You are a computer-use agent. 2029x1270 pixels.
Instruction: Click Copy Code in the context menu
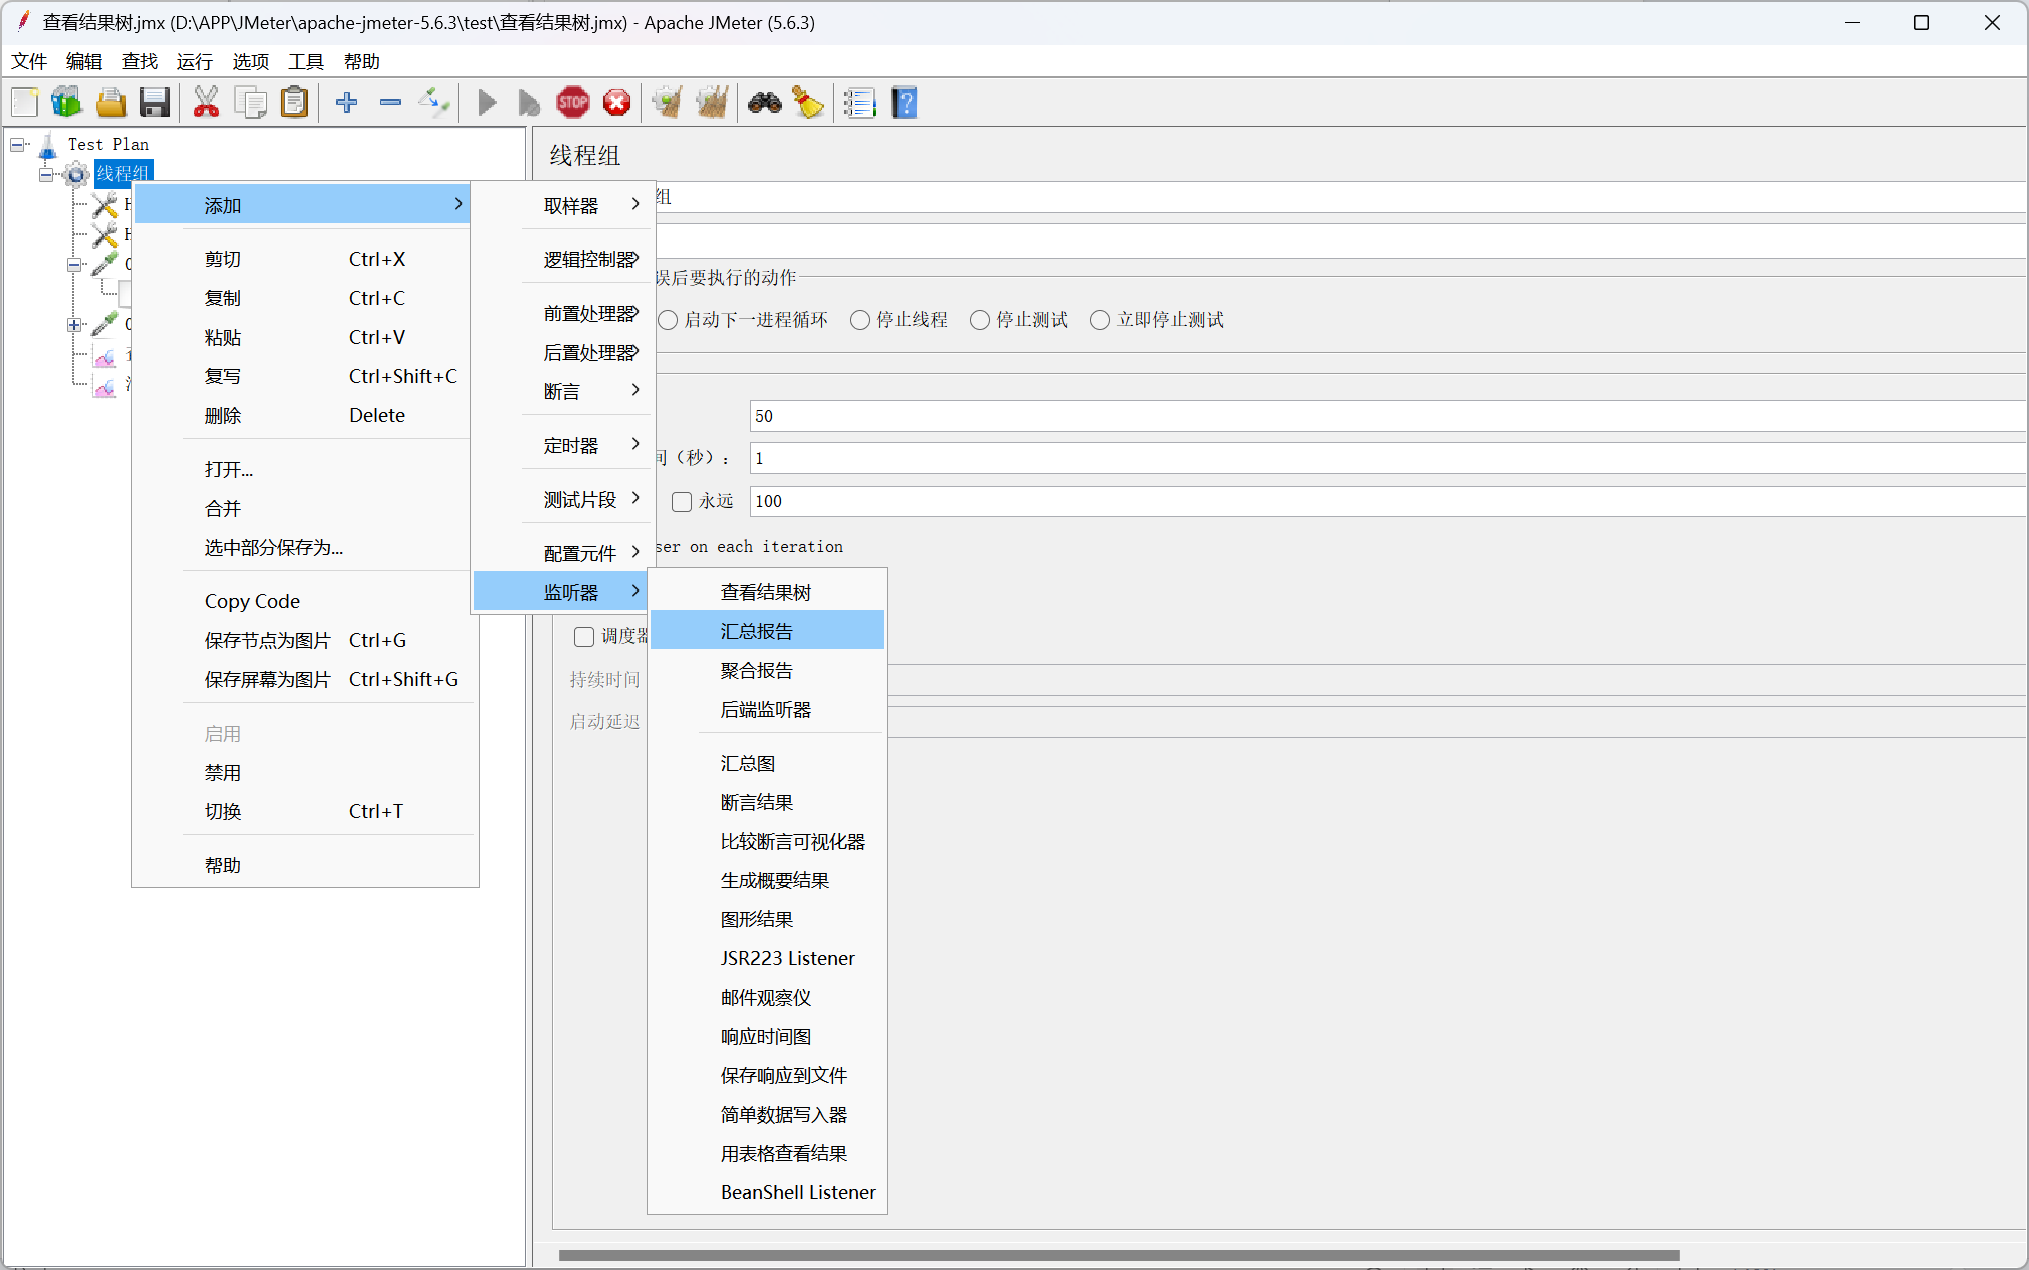point(252,601)
